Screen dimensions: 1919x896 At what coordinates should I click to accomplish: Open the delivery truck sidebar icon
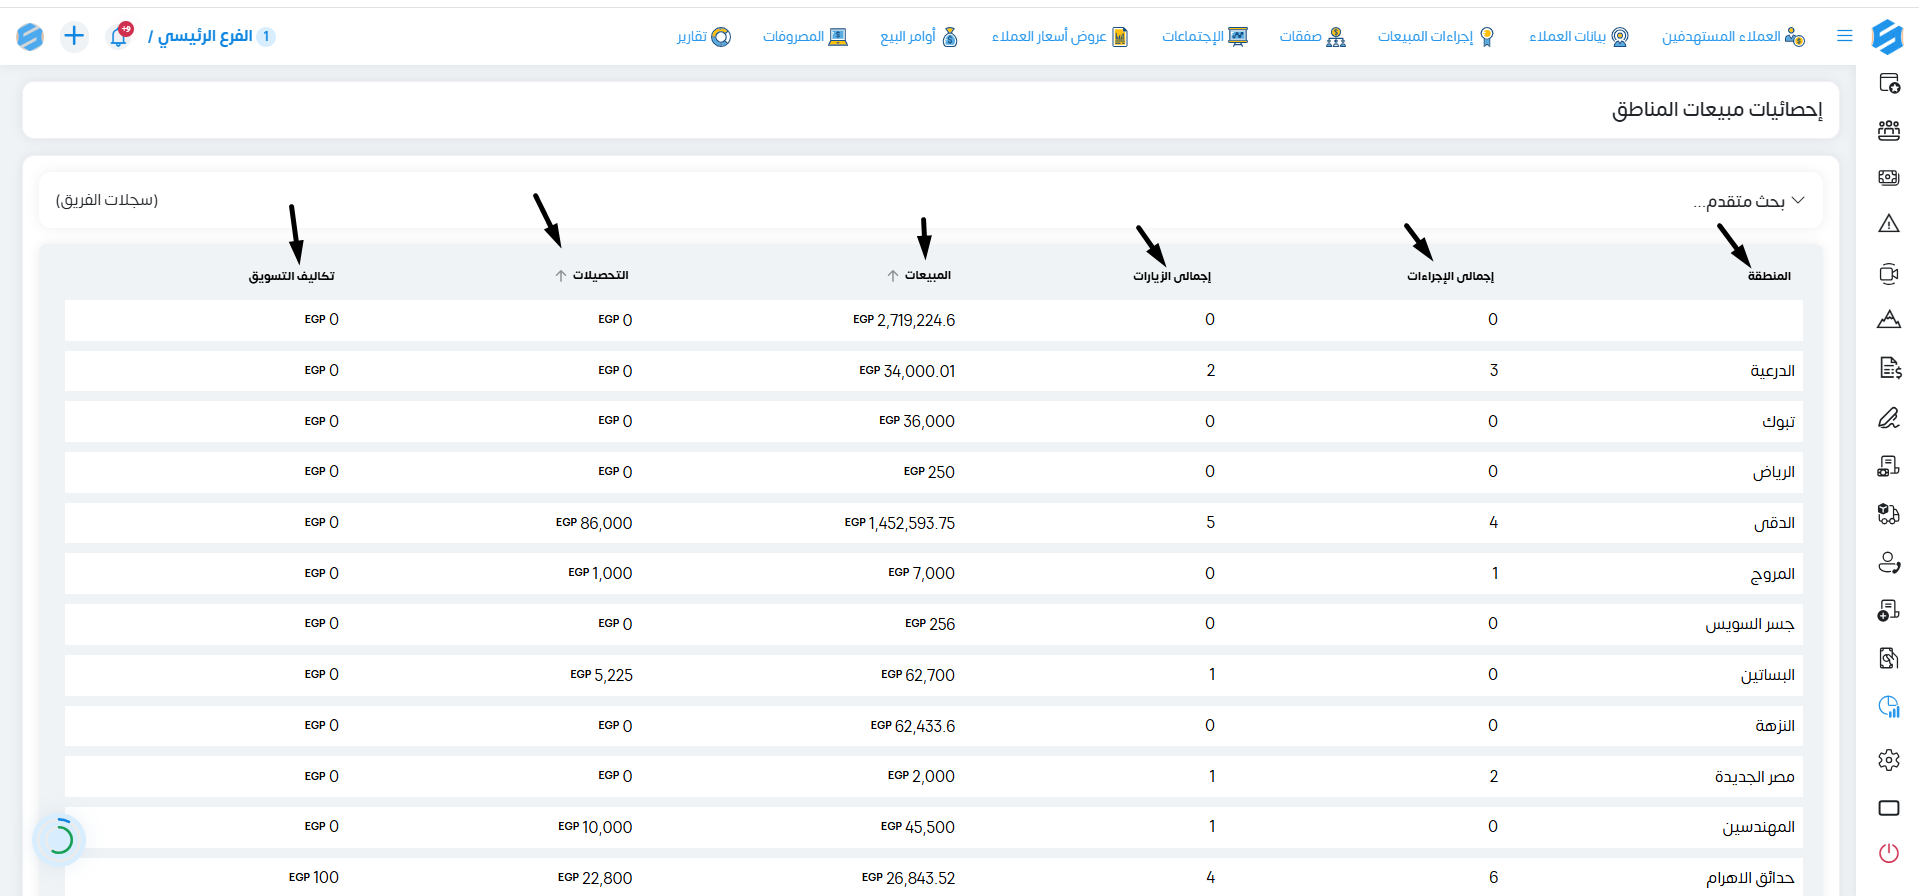pyautogui.click(x=1889, y=514)
